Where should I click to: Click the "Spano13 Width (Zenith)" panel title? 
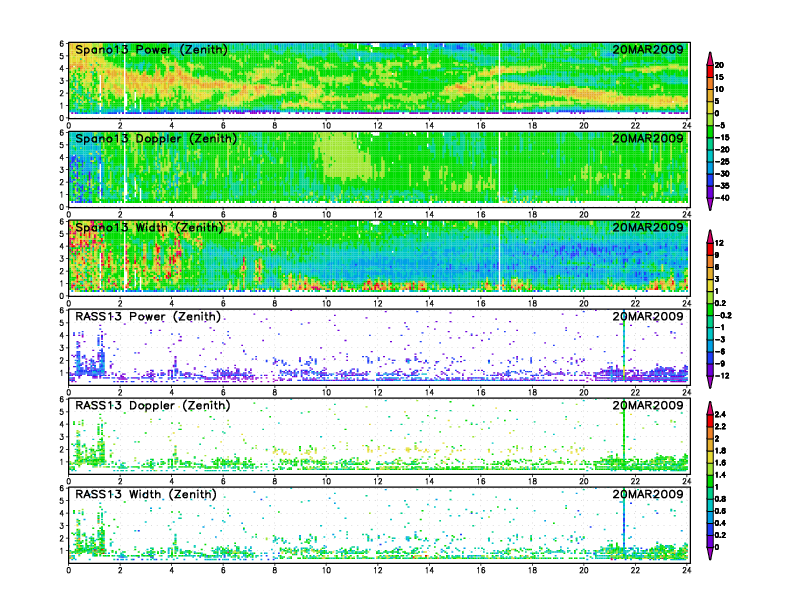(150, 228)
